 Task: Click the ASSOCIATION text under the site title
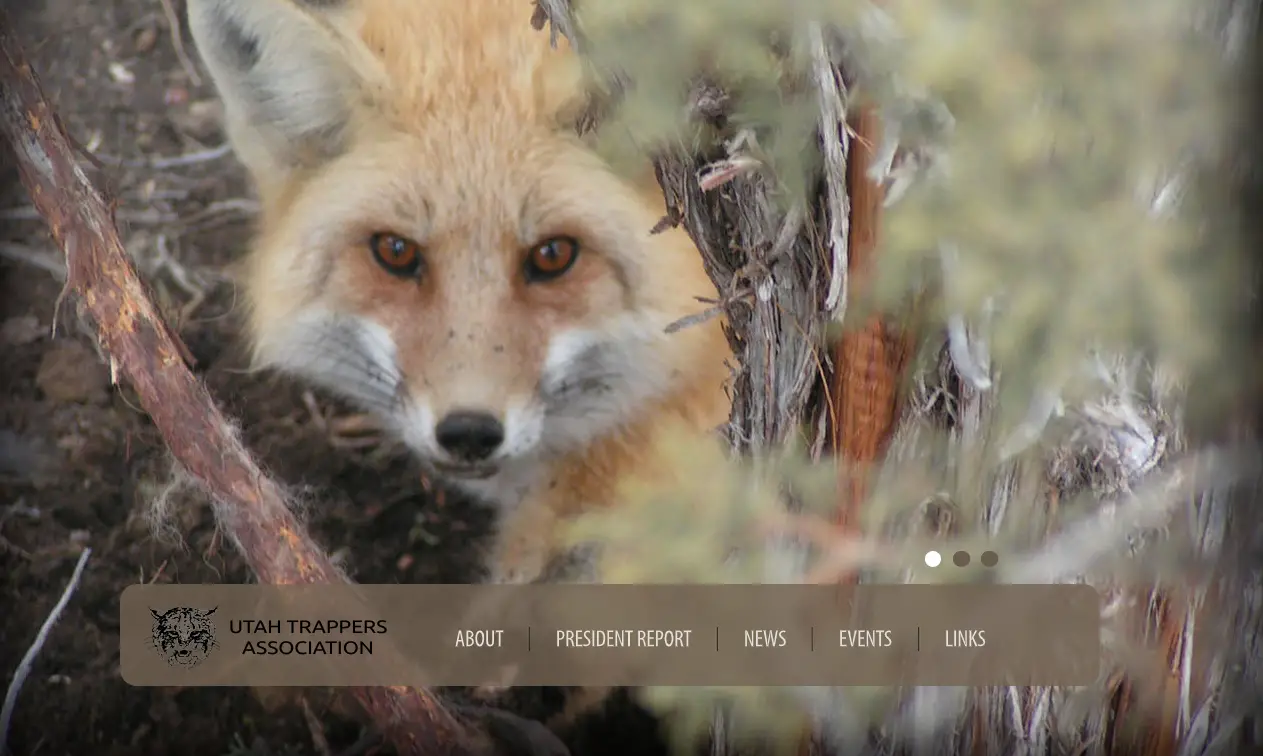(x=307, y=648)
